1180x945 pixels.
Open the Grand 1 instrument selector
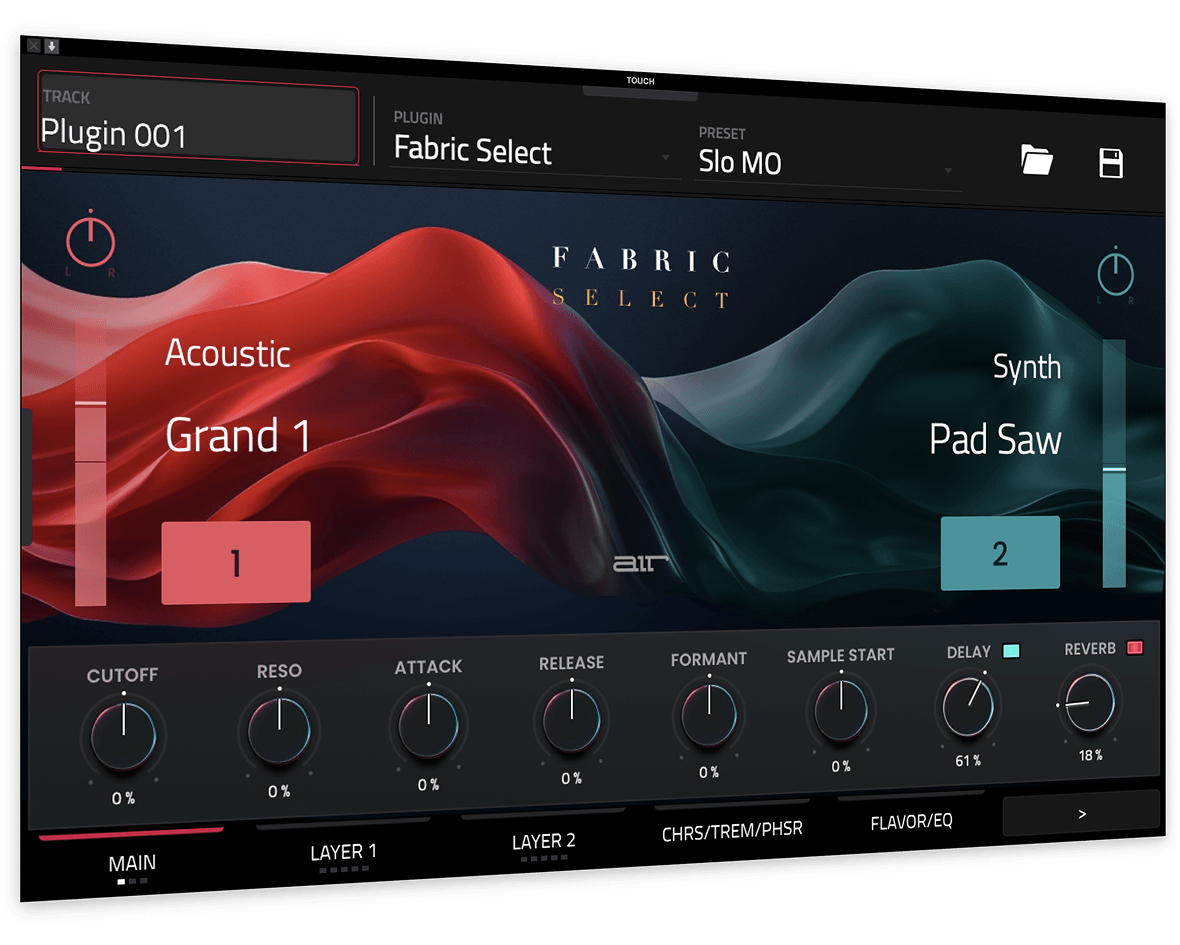coord(238,436)
